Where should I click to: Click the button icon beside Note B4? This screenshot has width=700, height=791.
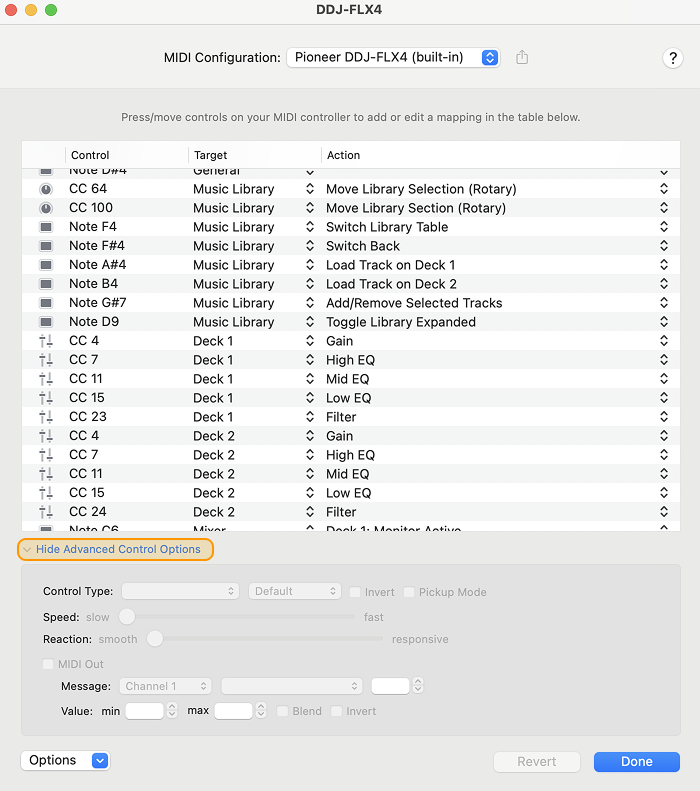pyautogui.click(x=46, y=284)
